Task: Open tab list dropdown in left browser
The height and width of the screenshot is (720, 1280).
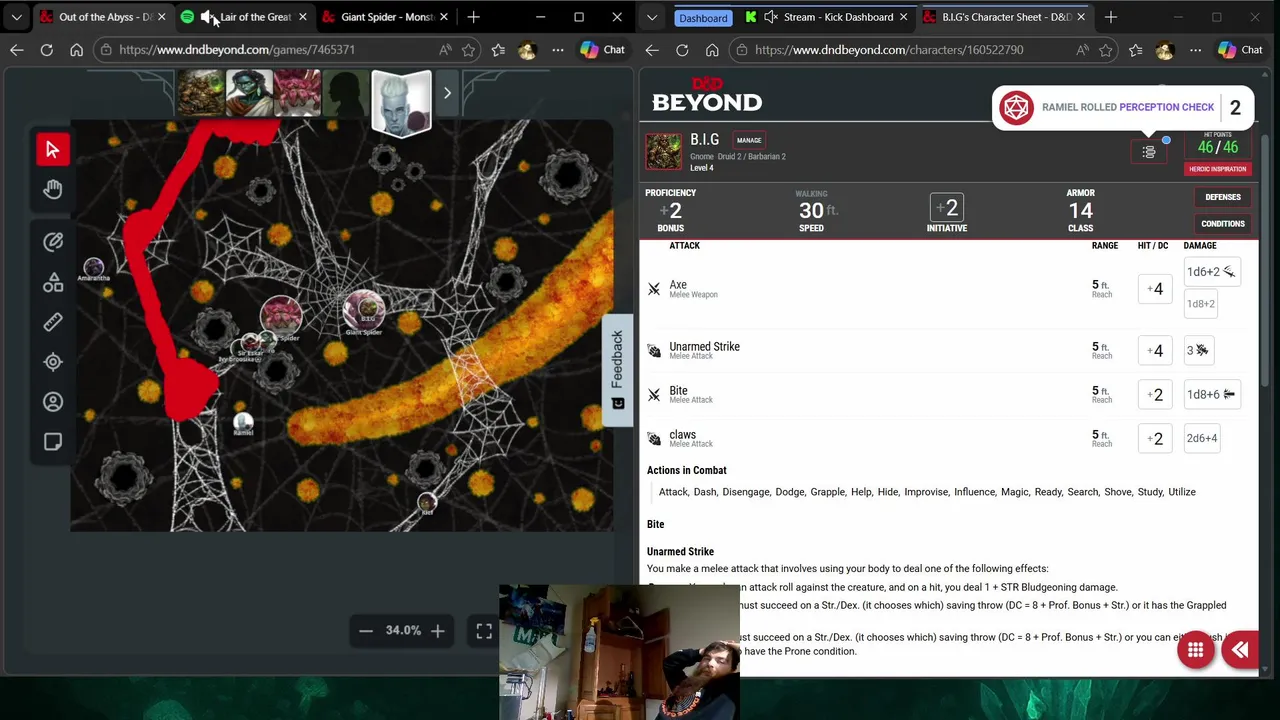Action: pos(16,17)
